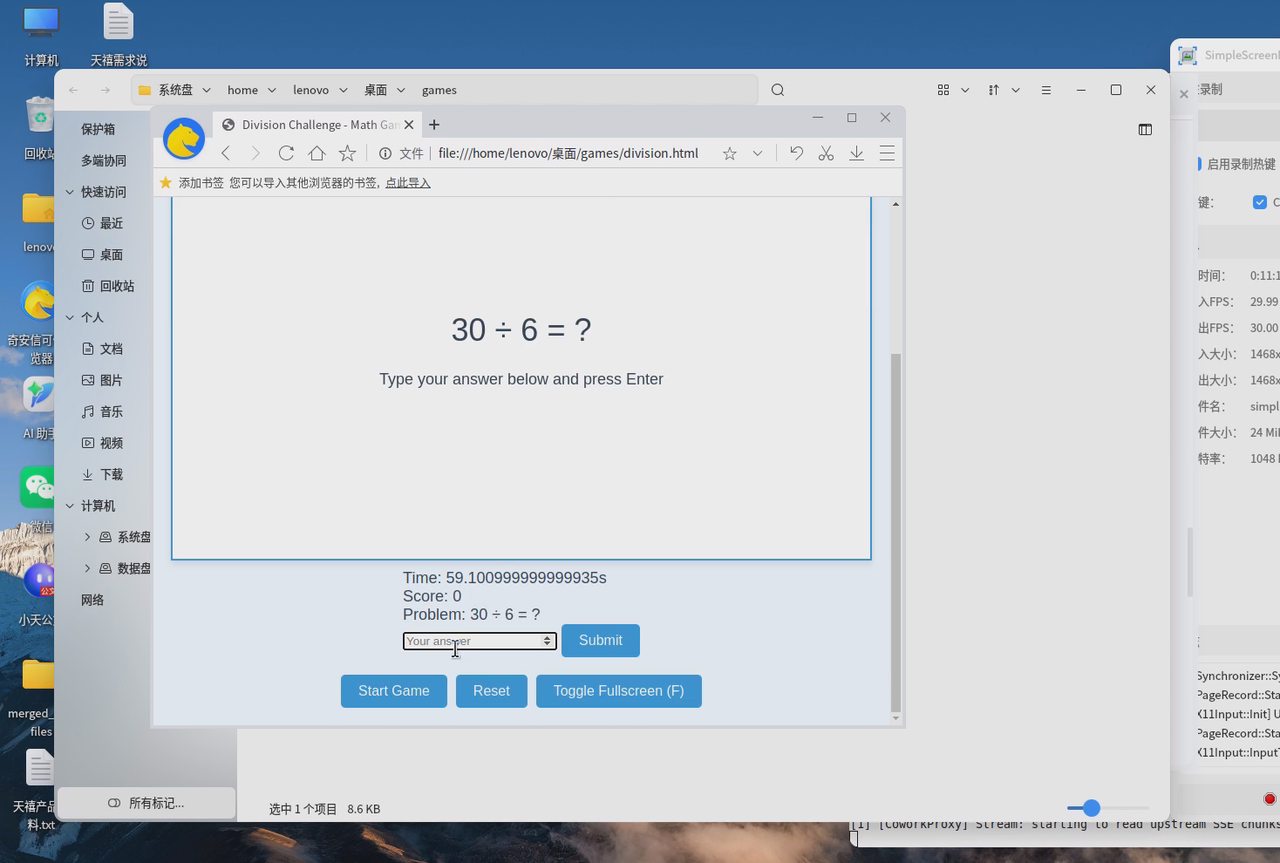Click the 点此导入 bookmarks link
This screenshot has width=1280, height=863.
408,183
